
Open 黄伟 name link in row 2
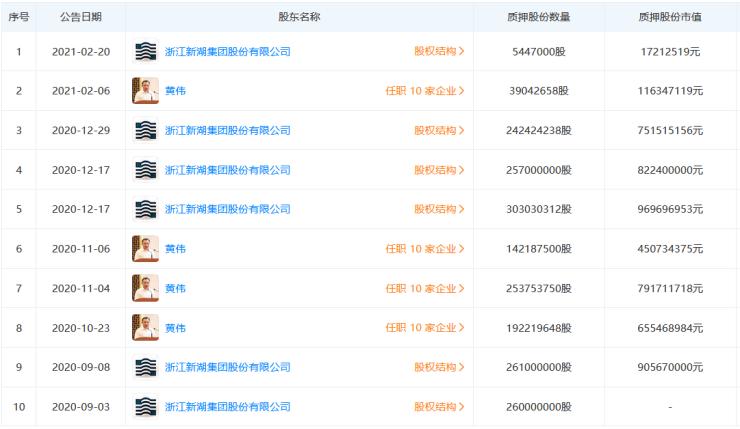point(175,91)
